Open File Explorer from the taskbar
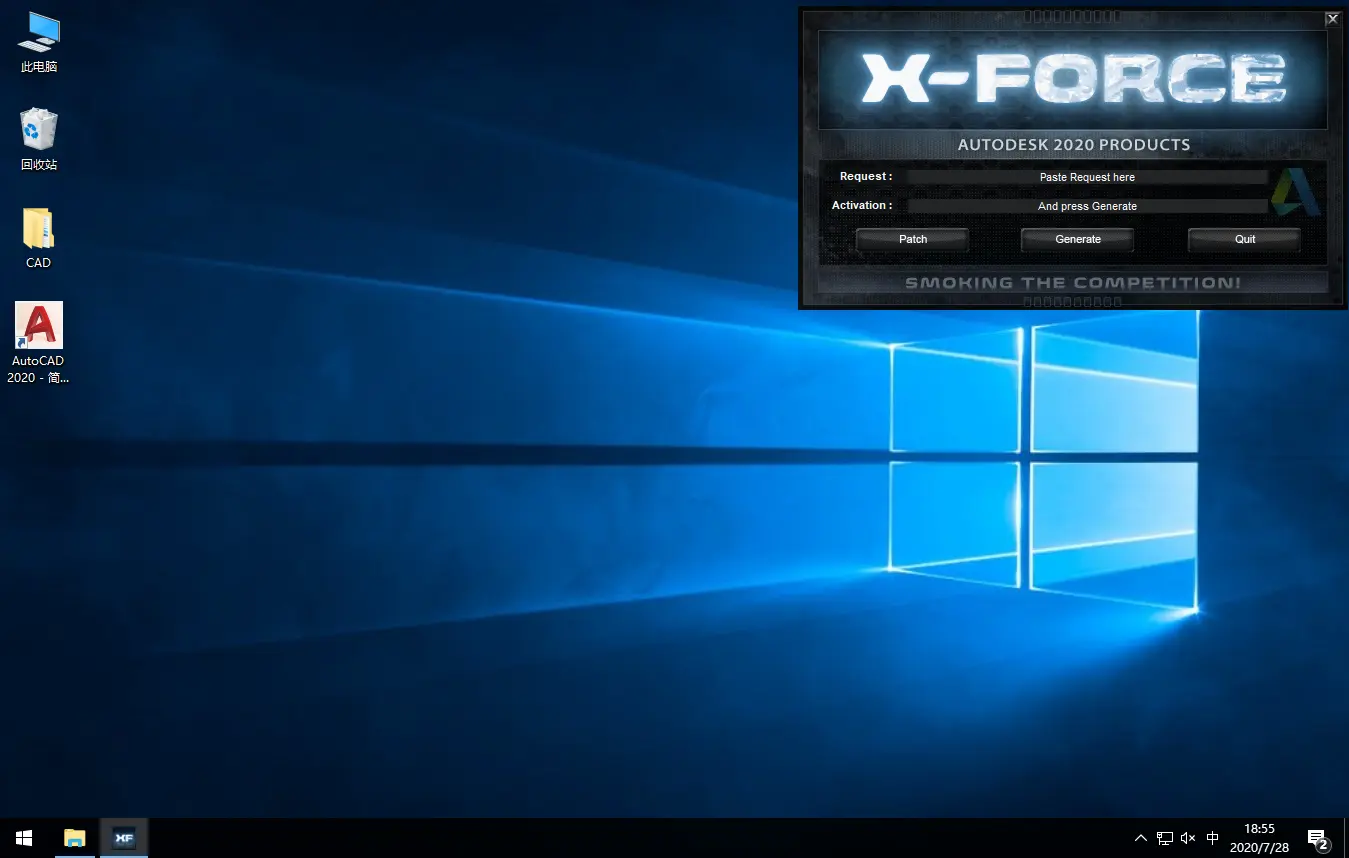 point(75,838)
